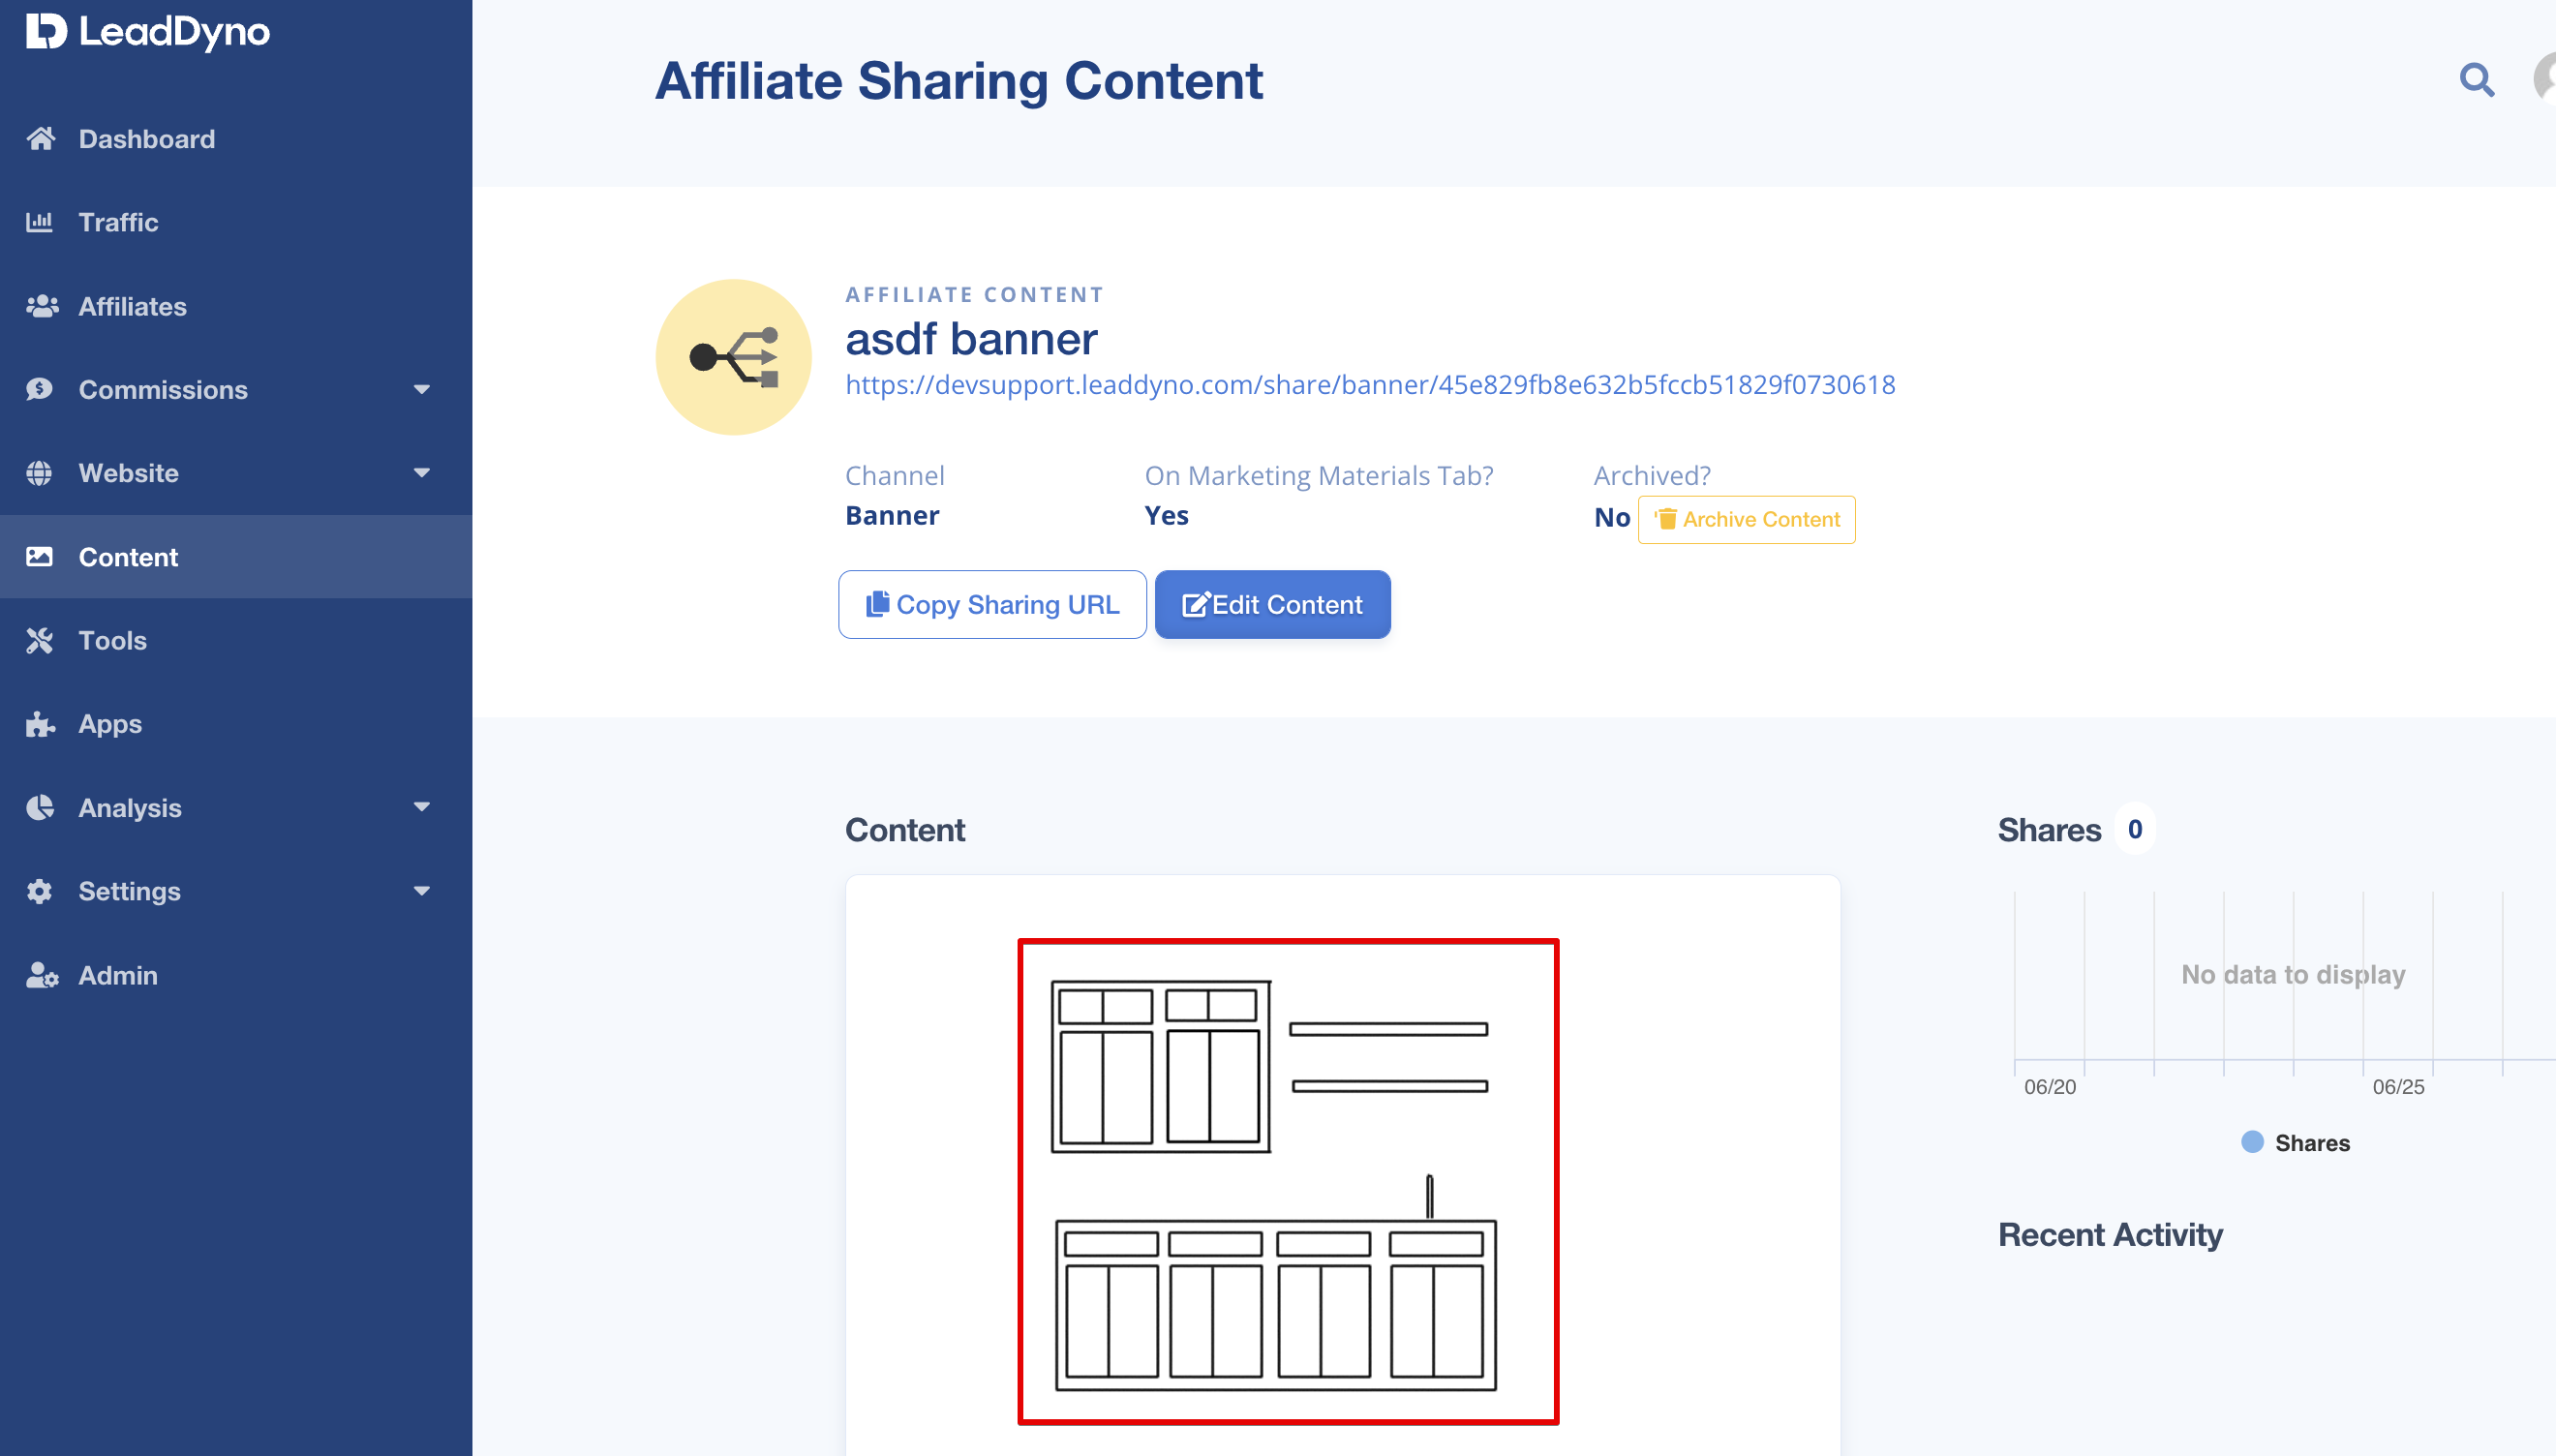Select Content in sidebar
This screenshot has width=2556, height=1456.
click(x=236, y=557)
